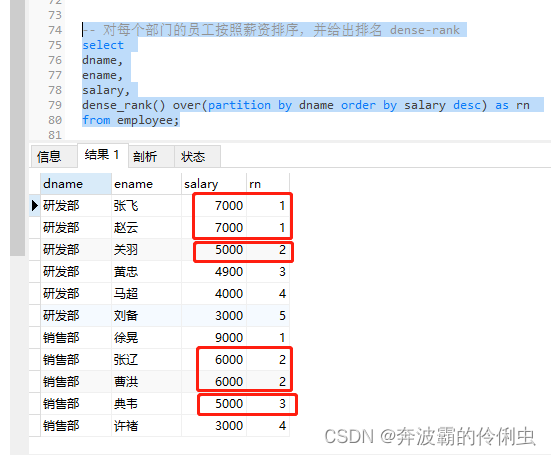Select the 赵云 cell
The image size is (551, 455).
coord(147,228)
